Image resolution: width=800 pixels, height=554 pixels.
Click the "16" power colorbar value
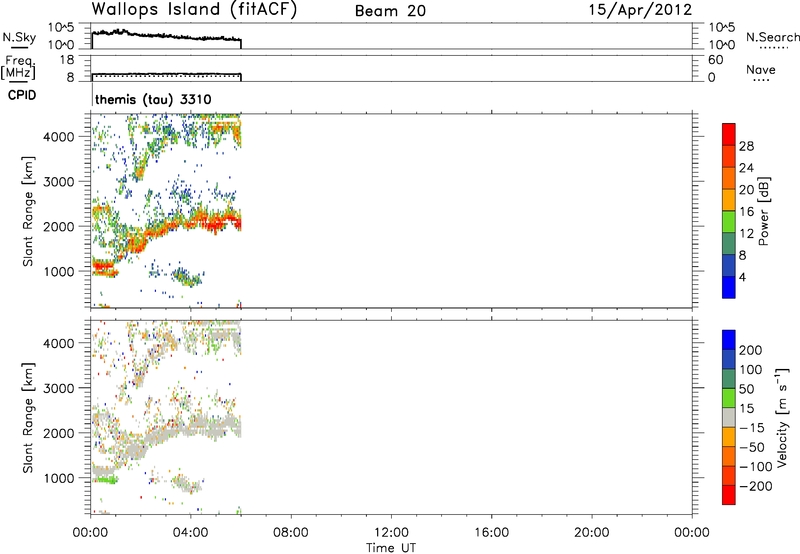tap(746, 212)
